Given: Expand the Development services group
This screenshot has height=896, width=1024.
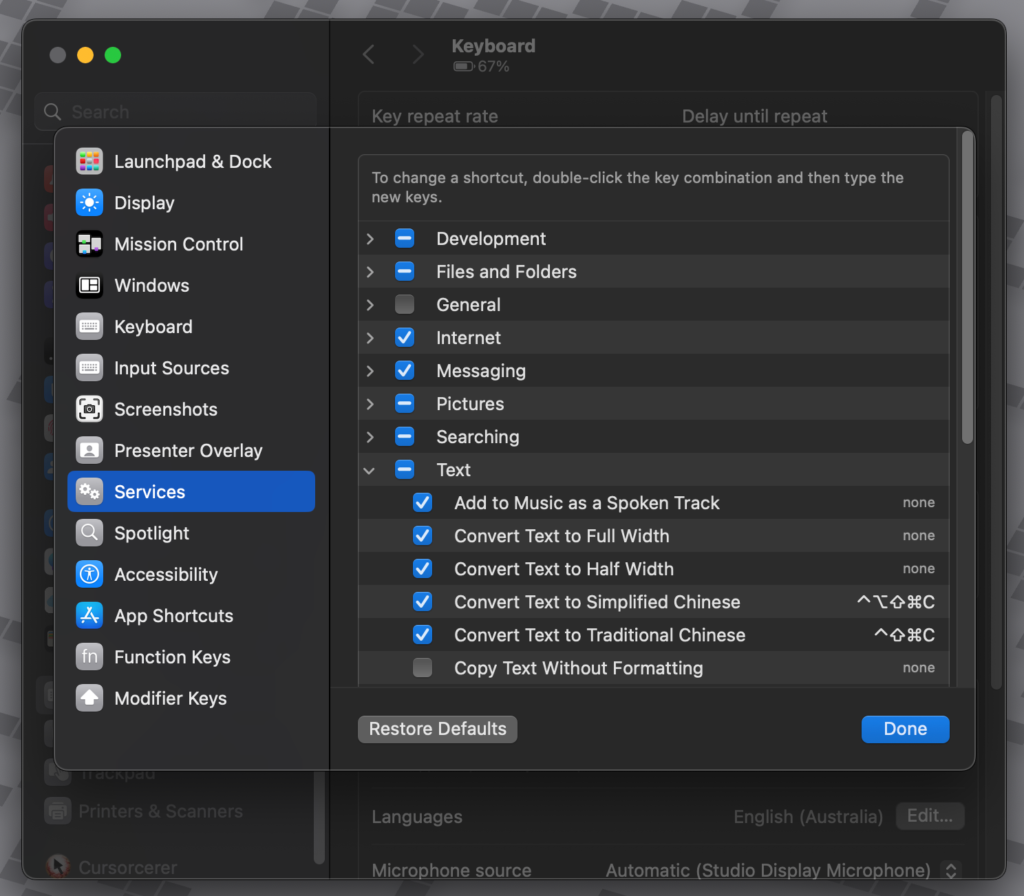Looking at the screenshot, I should click(369, 238).
